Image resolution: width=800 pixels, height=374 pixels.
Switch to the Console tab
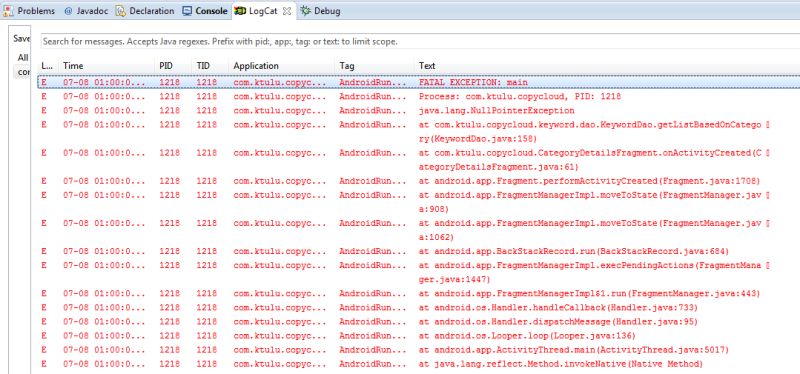(205, 11)
